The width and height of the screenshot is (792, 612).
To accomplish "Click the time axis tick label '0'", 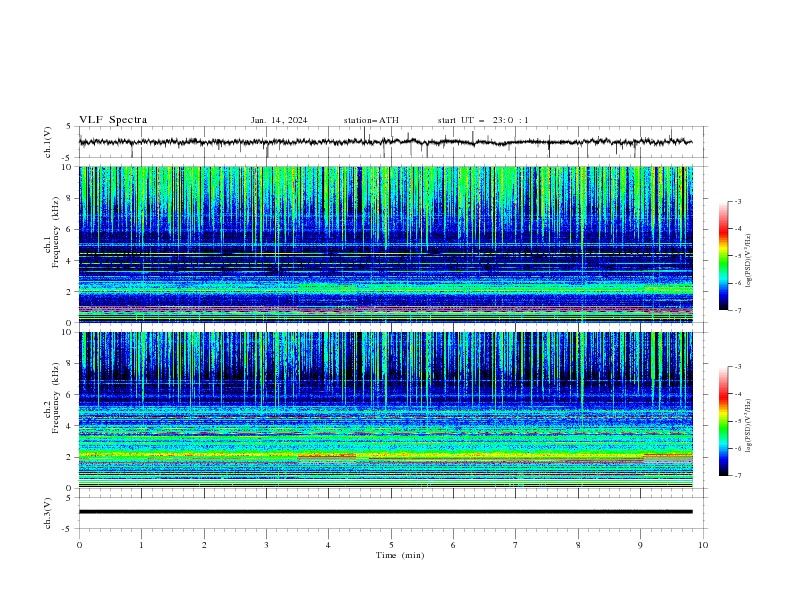I will tap(79, 545).
